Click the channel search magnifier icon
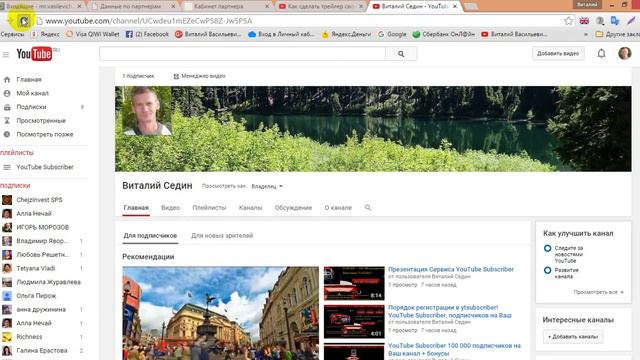The image size is (640, 360). (x=368, y=208)
